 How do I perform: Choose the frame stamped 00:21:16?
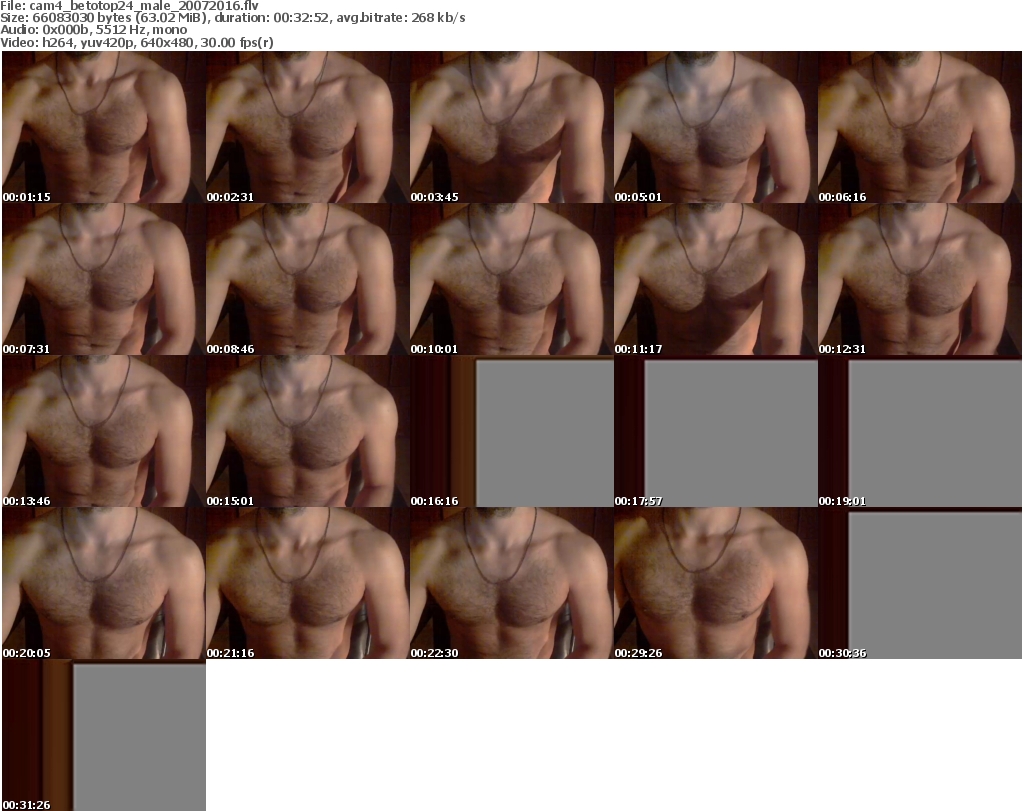pos(308,583)
